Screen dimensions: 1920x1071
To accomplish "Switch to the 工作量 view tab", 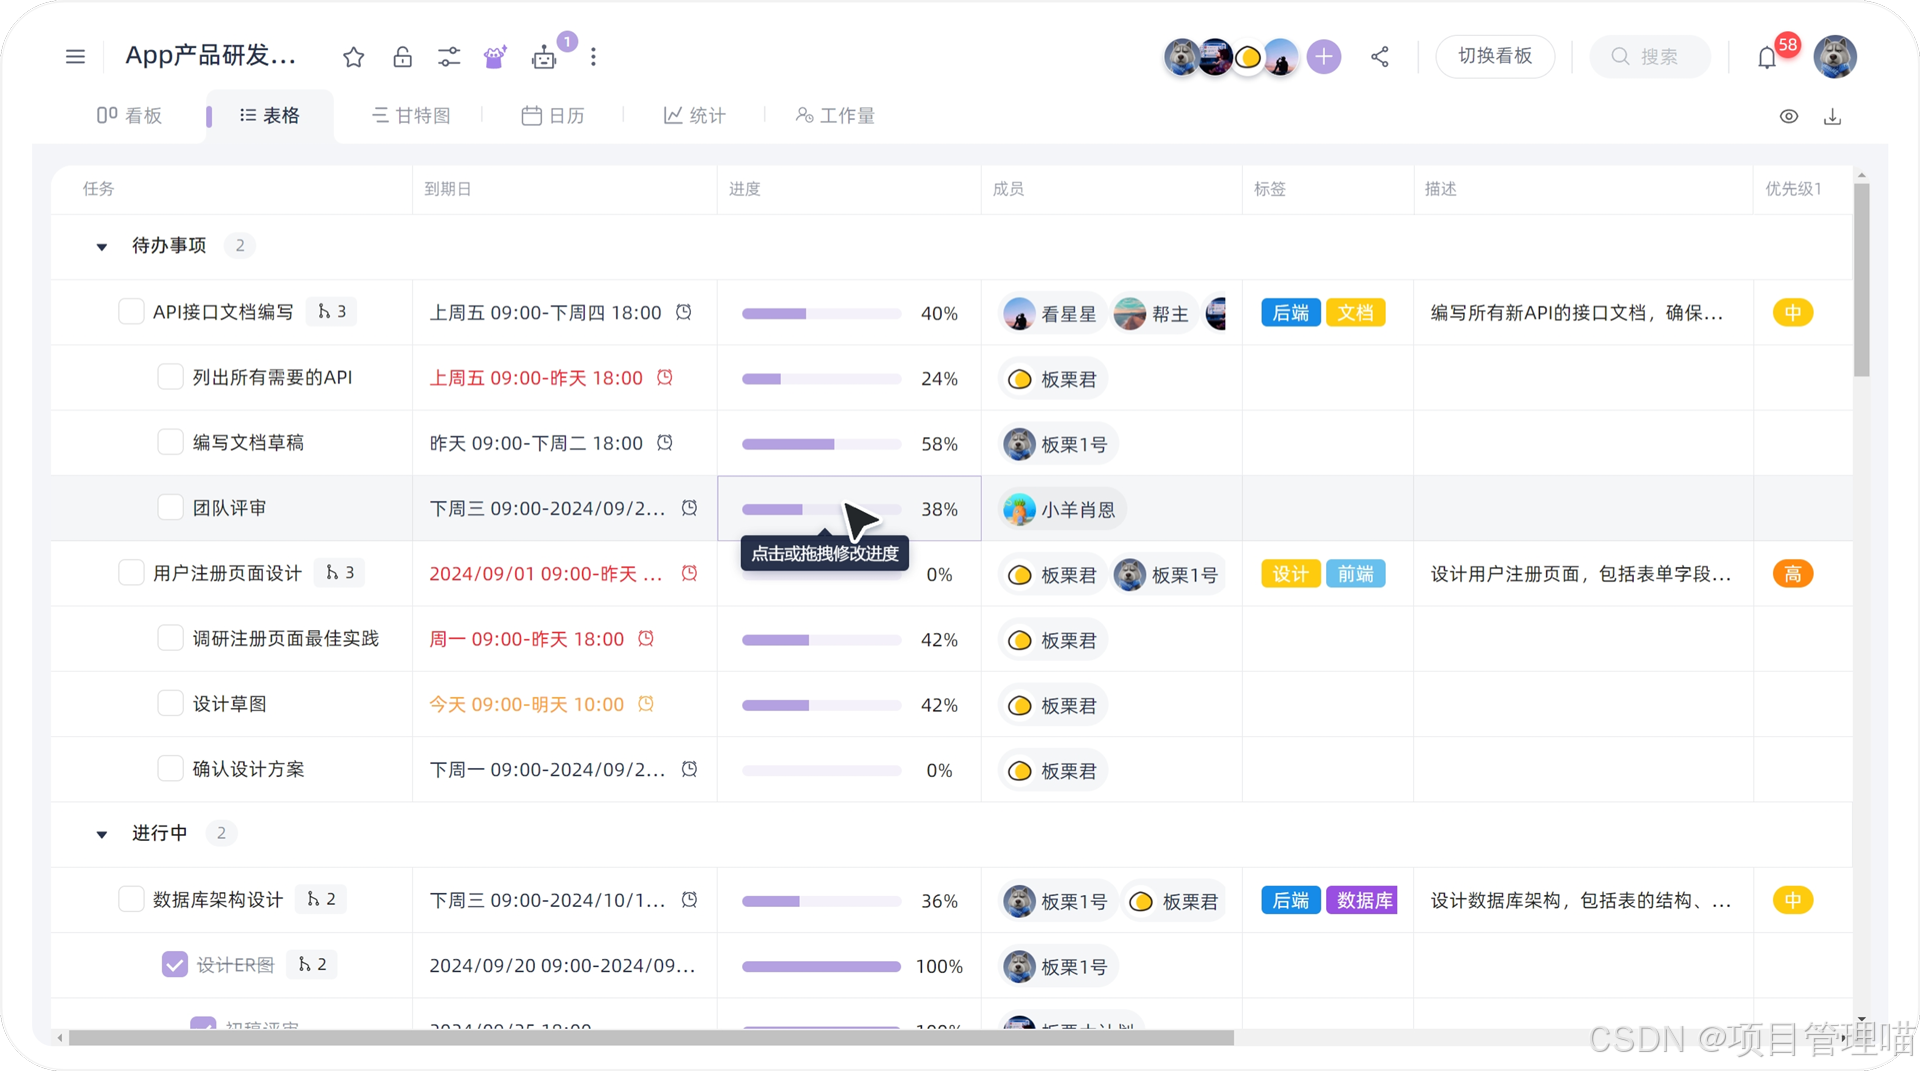I will pyautogui.click(x=835, y=116).
